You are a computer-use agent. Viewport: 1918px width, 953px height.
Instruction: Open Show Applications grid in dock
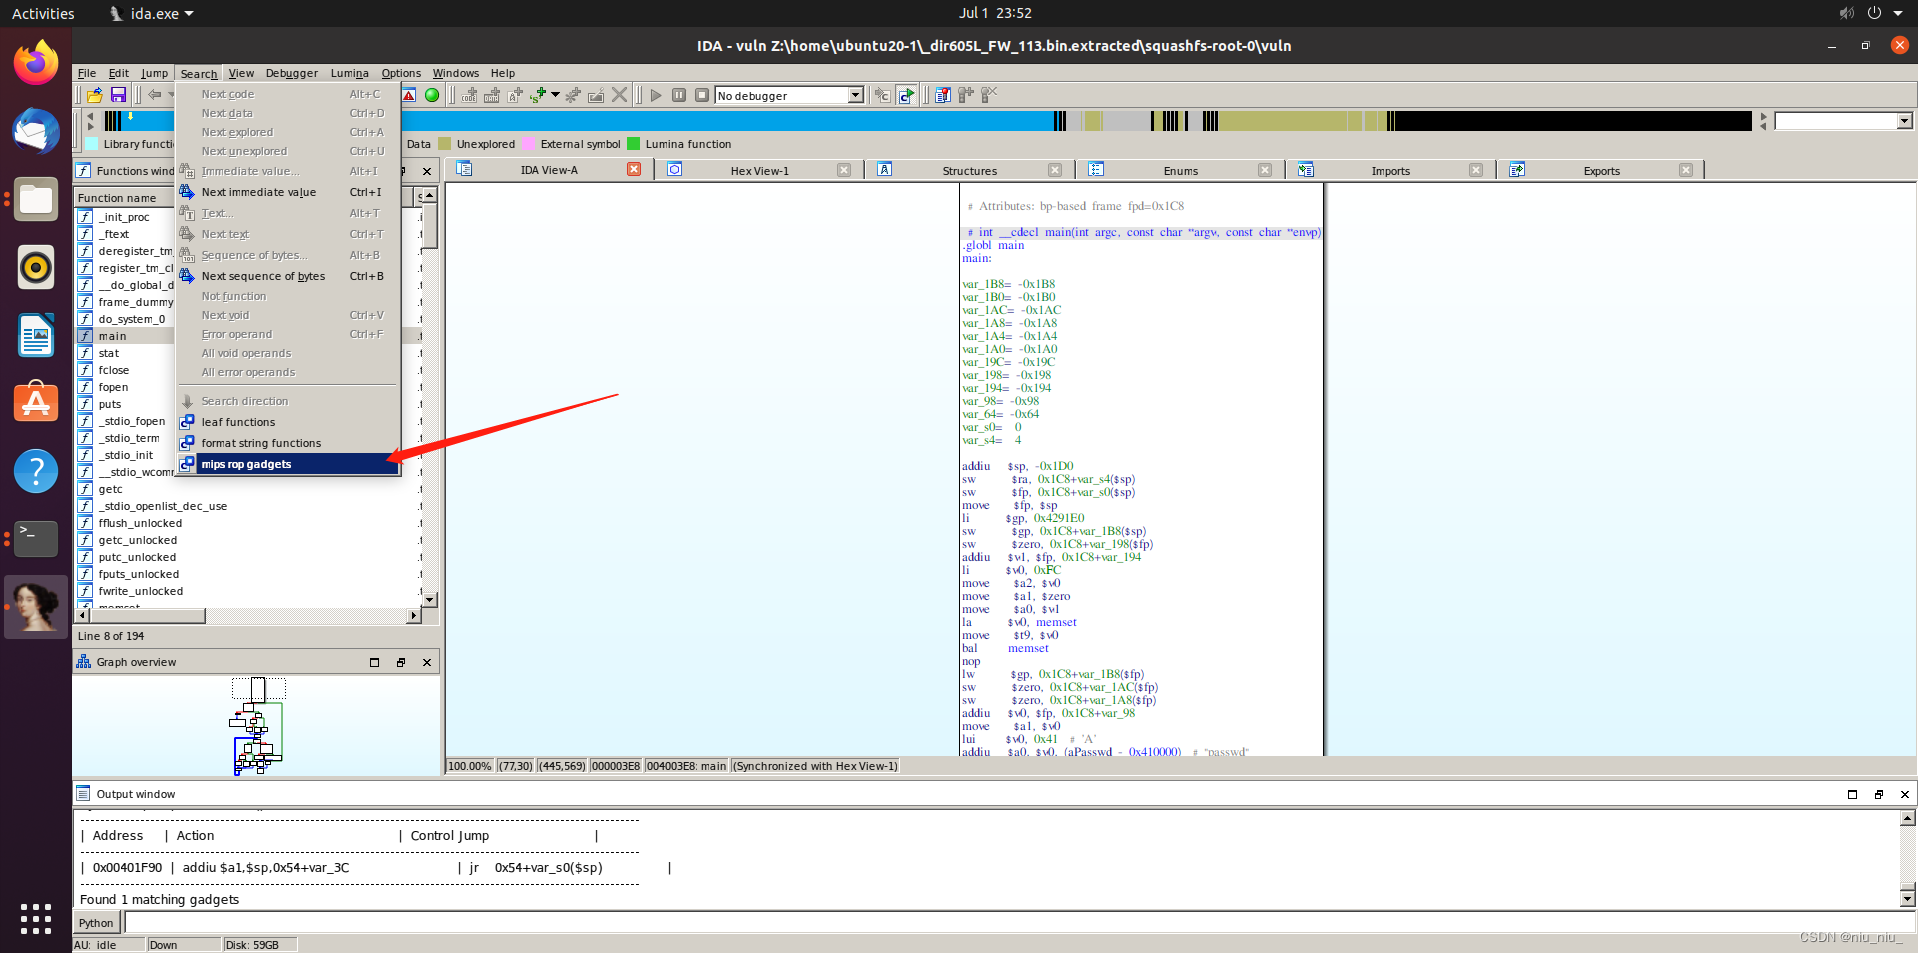click(36, 918)
